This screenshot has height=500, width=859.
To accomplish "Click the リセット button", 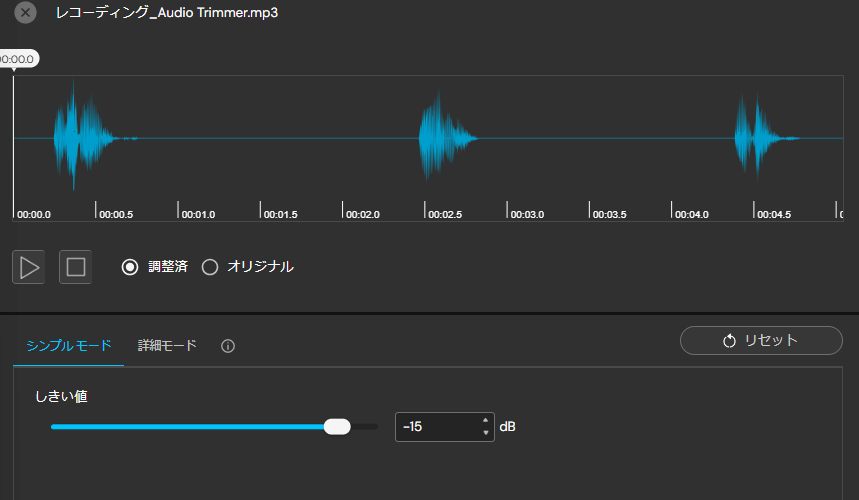I will tap(761, 341).
